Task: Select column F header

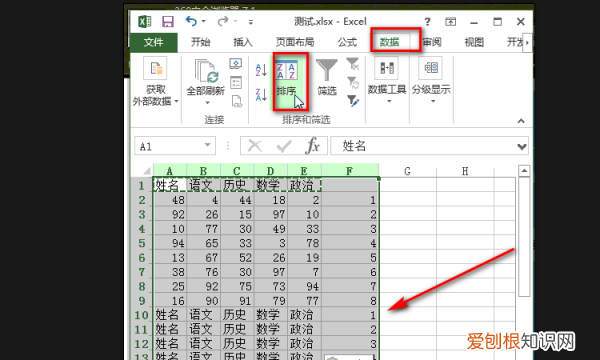Action: [x=350, y=171]
